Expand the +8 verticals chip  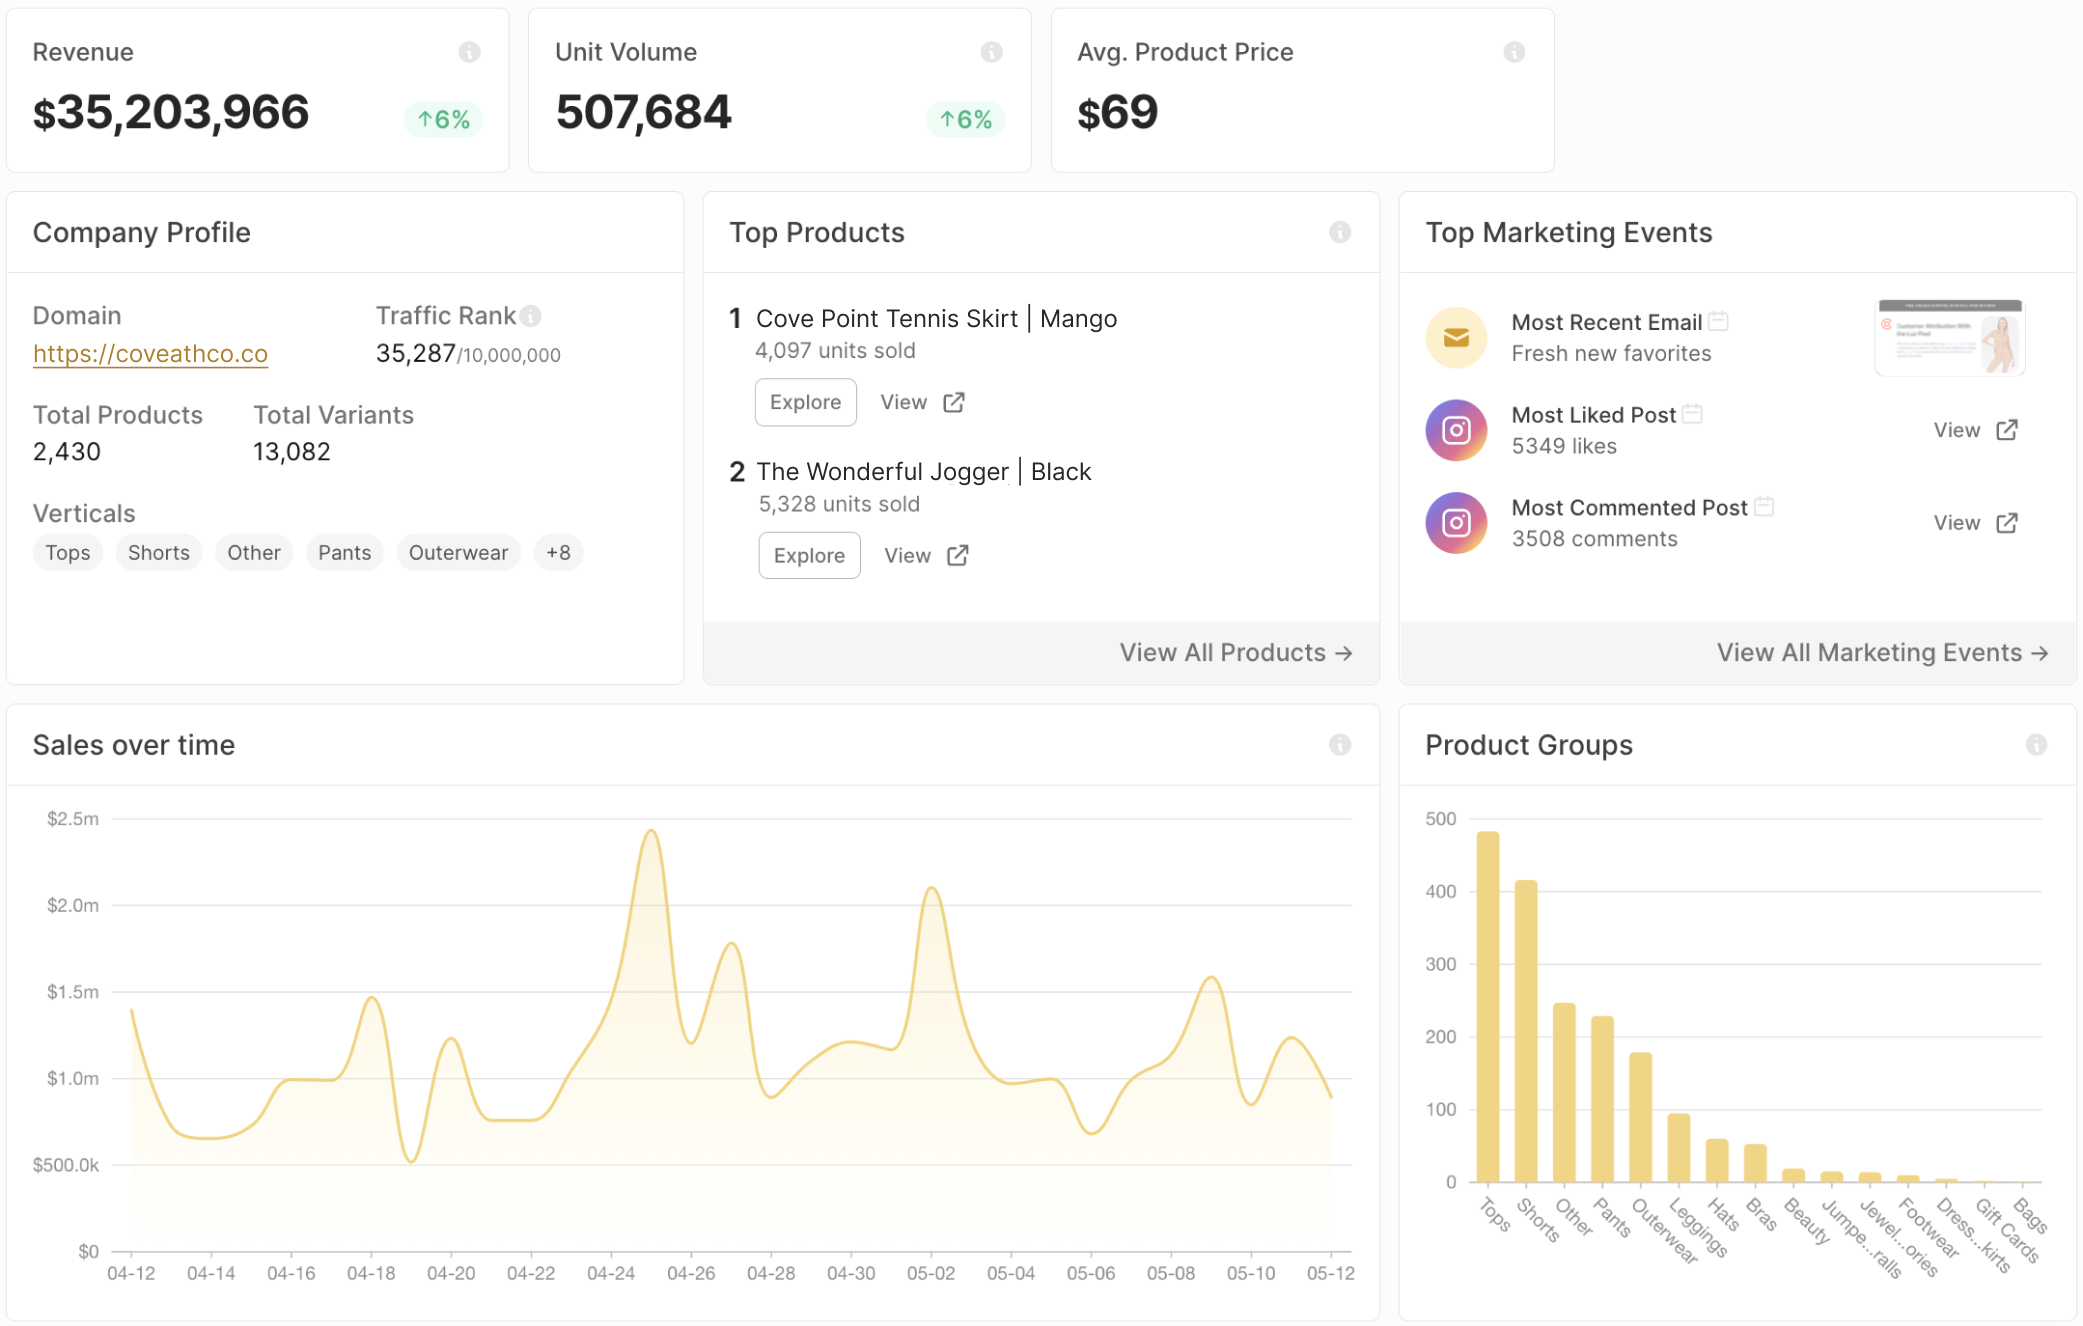pos(558,552)
